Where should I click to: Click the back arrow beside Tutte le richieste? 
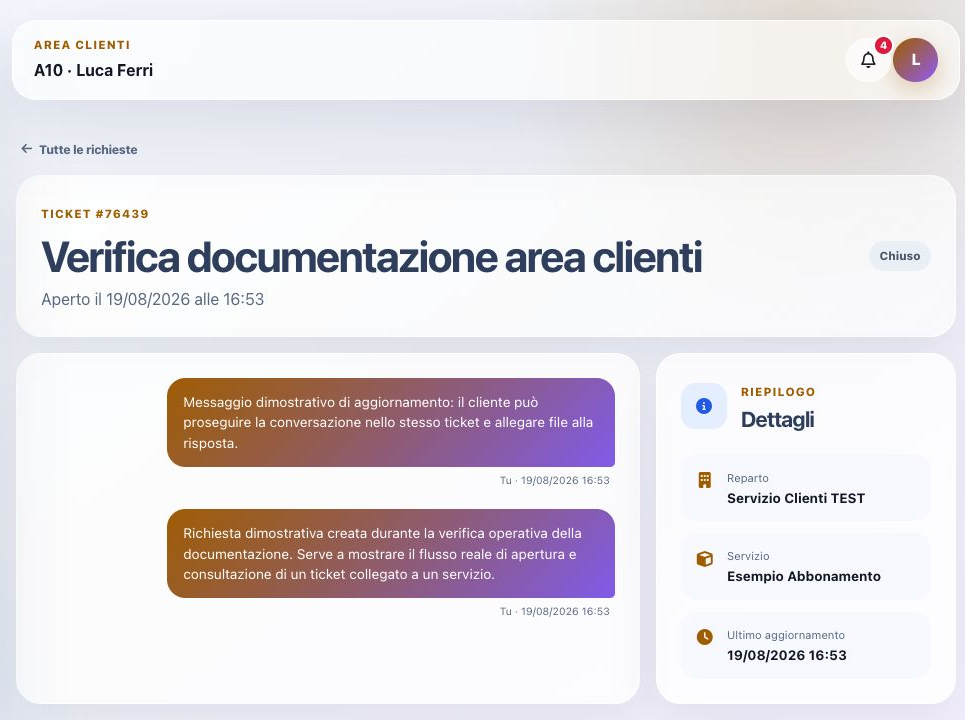click(x=26, y=149)
